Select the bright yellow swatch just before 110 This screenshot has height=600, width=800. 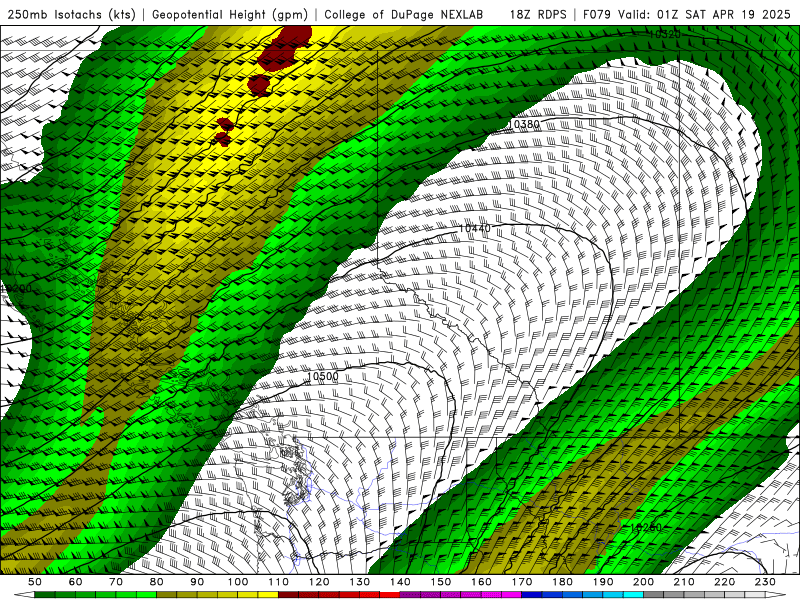click(x=268, y=594)
